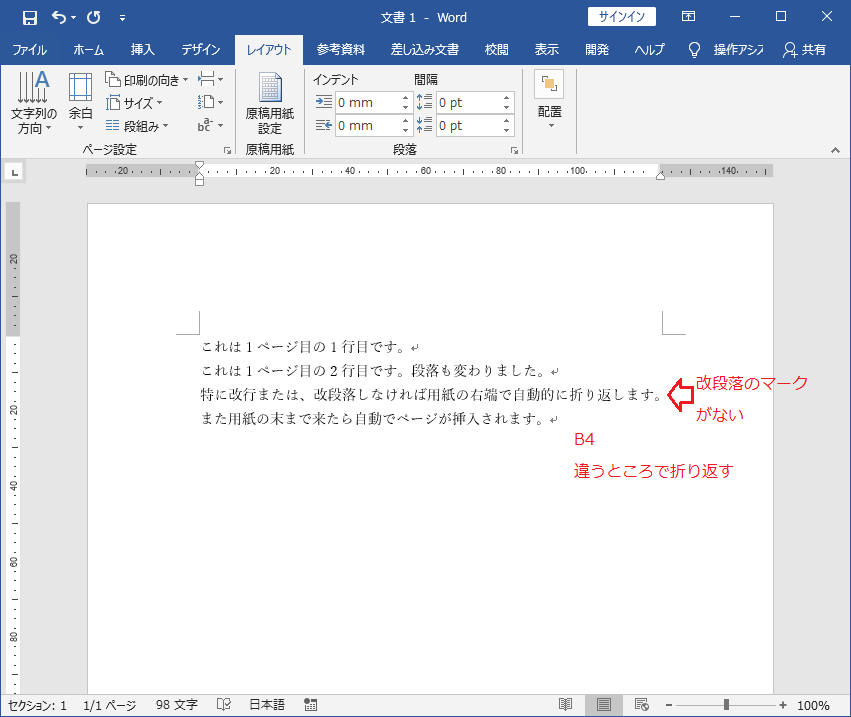851x717 pixels.
Task: Select the 文字列の方向 (text direction) tool
Action: point(33,100)
